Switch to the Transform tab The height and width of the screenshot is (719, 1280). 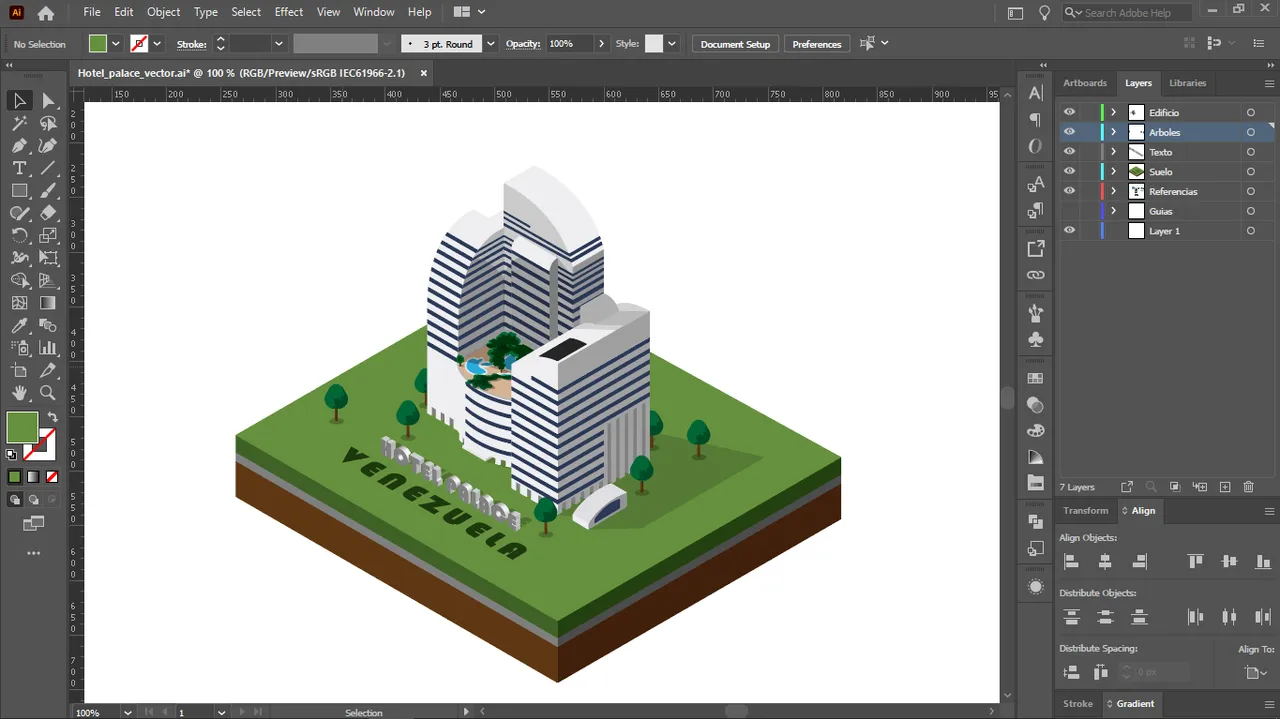point(1085,510)
